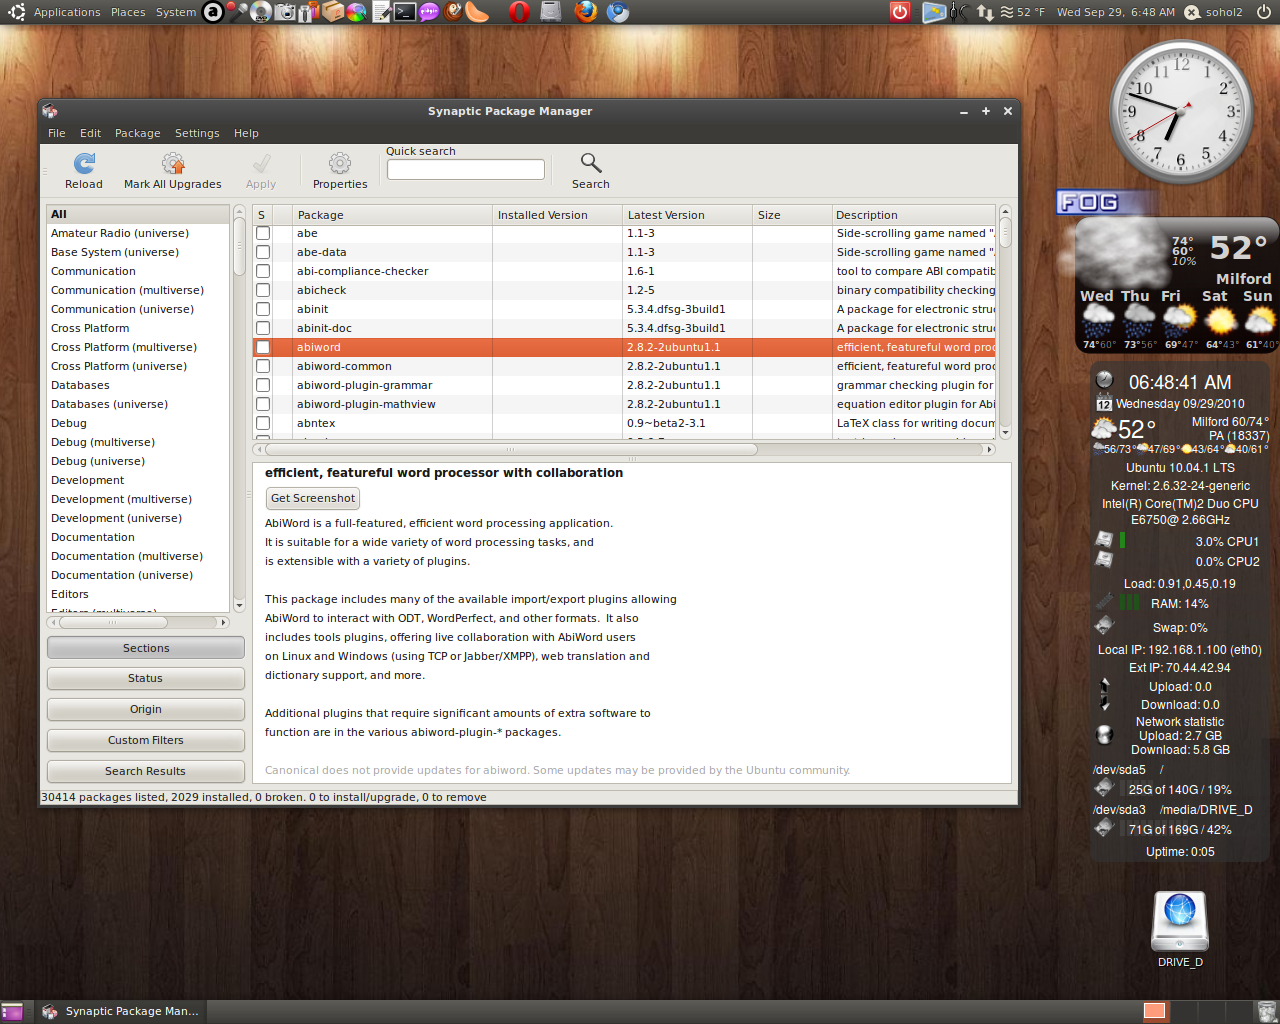Select the abiword-plugin-mathview package row
This screenshot has height=1024, width=1280.
[x=625, y=404]
